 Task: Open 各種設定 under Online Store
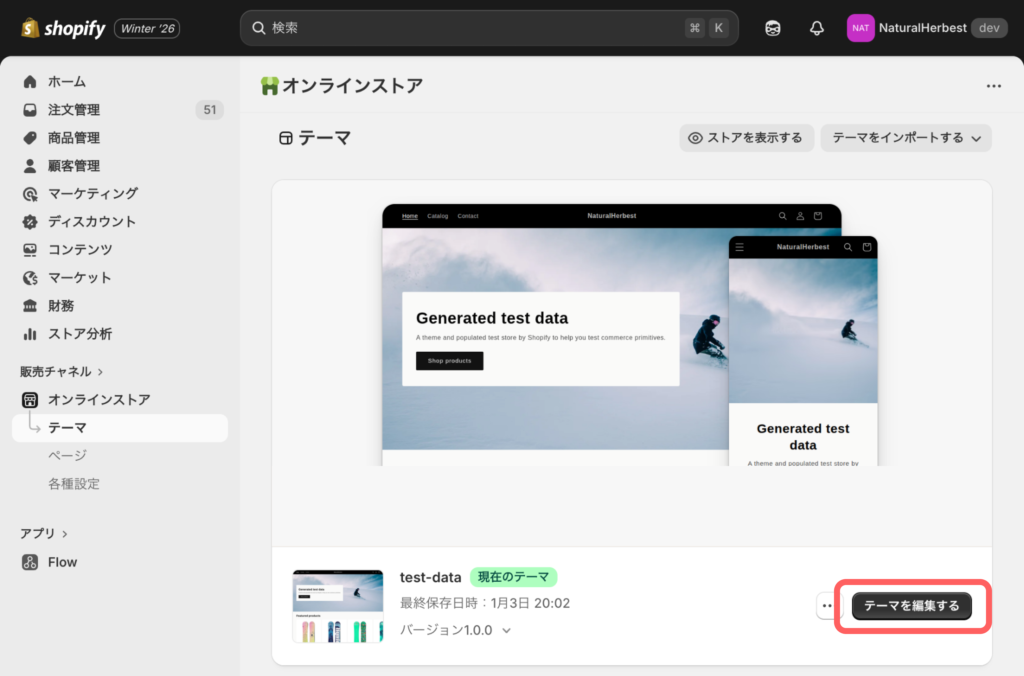[x=74, y=484]
